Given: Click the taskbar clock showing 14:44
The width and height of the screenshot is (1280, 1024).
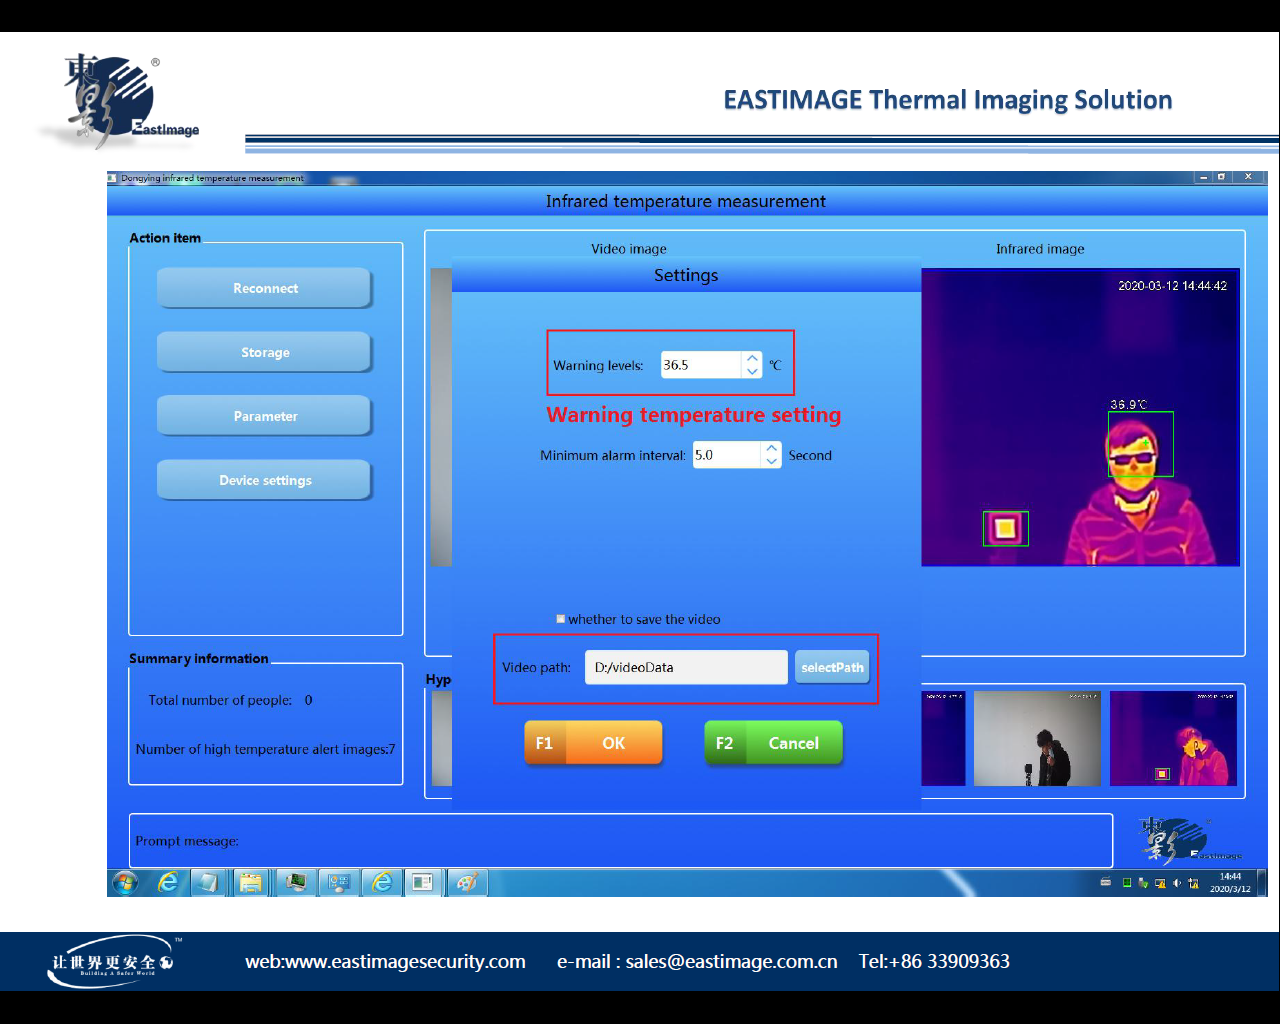Looking at the screenshot, I should coord(1230,883).
